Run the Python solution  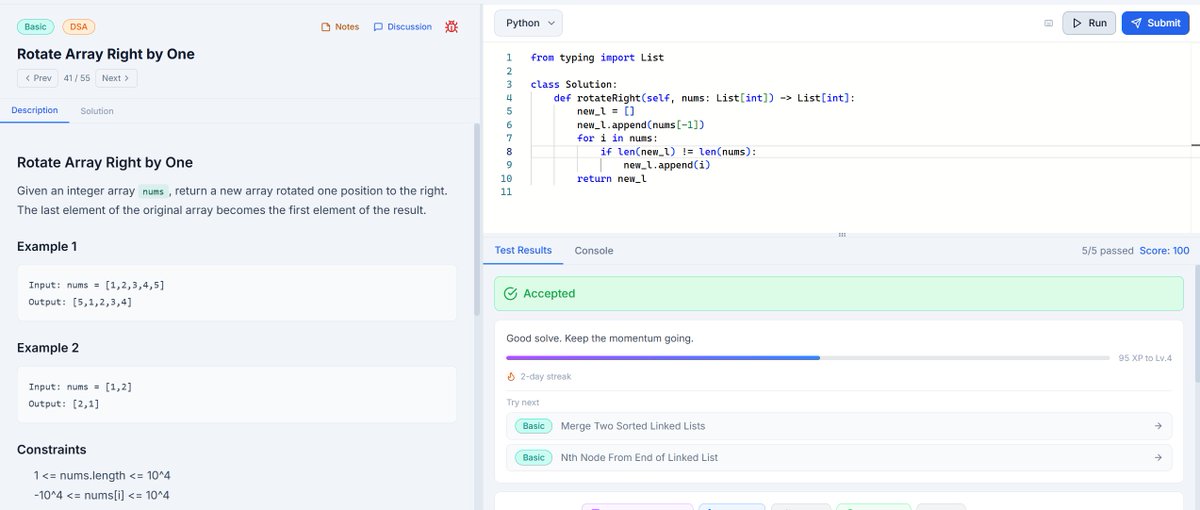click(x=1089, y=23)
